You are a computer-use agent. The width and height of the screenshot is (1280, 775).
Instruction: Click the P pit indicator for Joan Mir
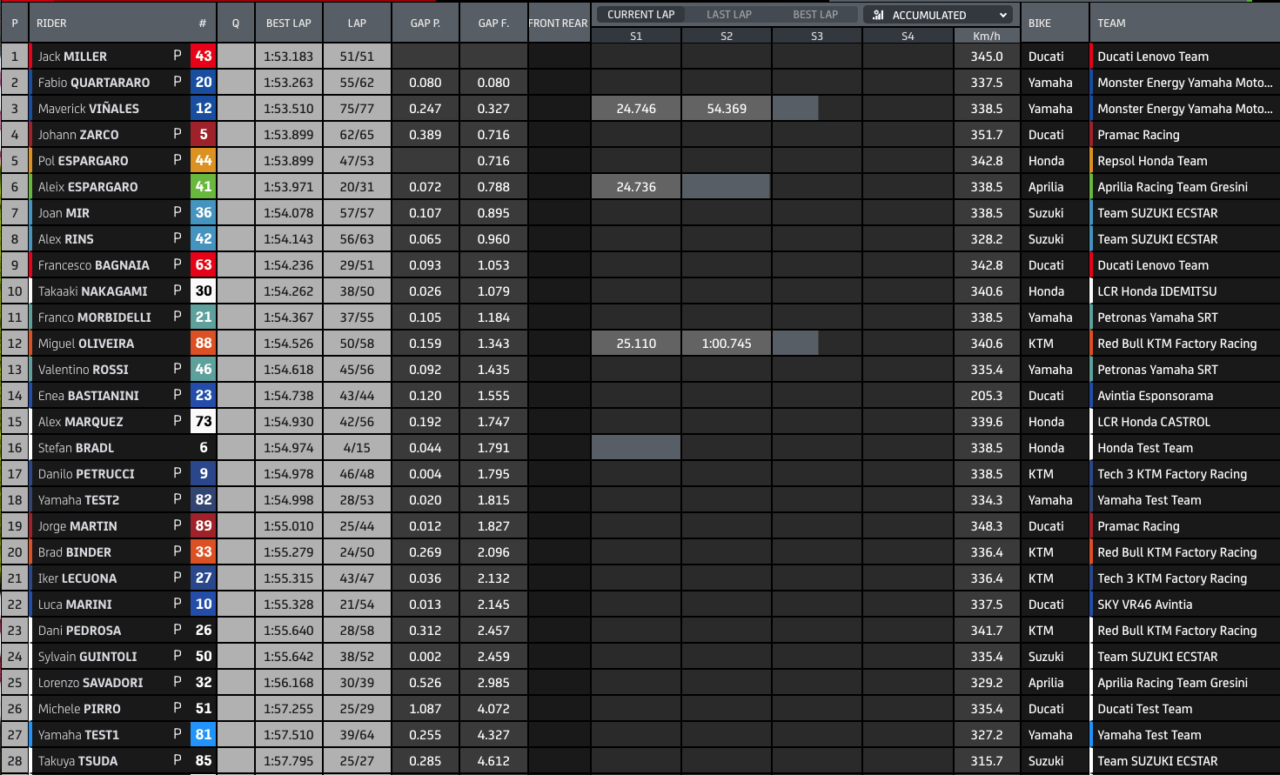(x=177, y=212)
